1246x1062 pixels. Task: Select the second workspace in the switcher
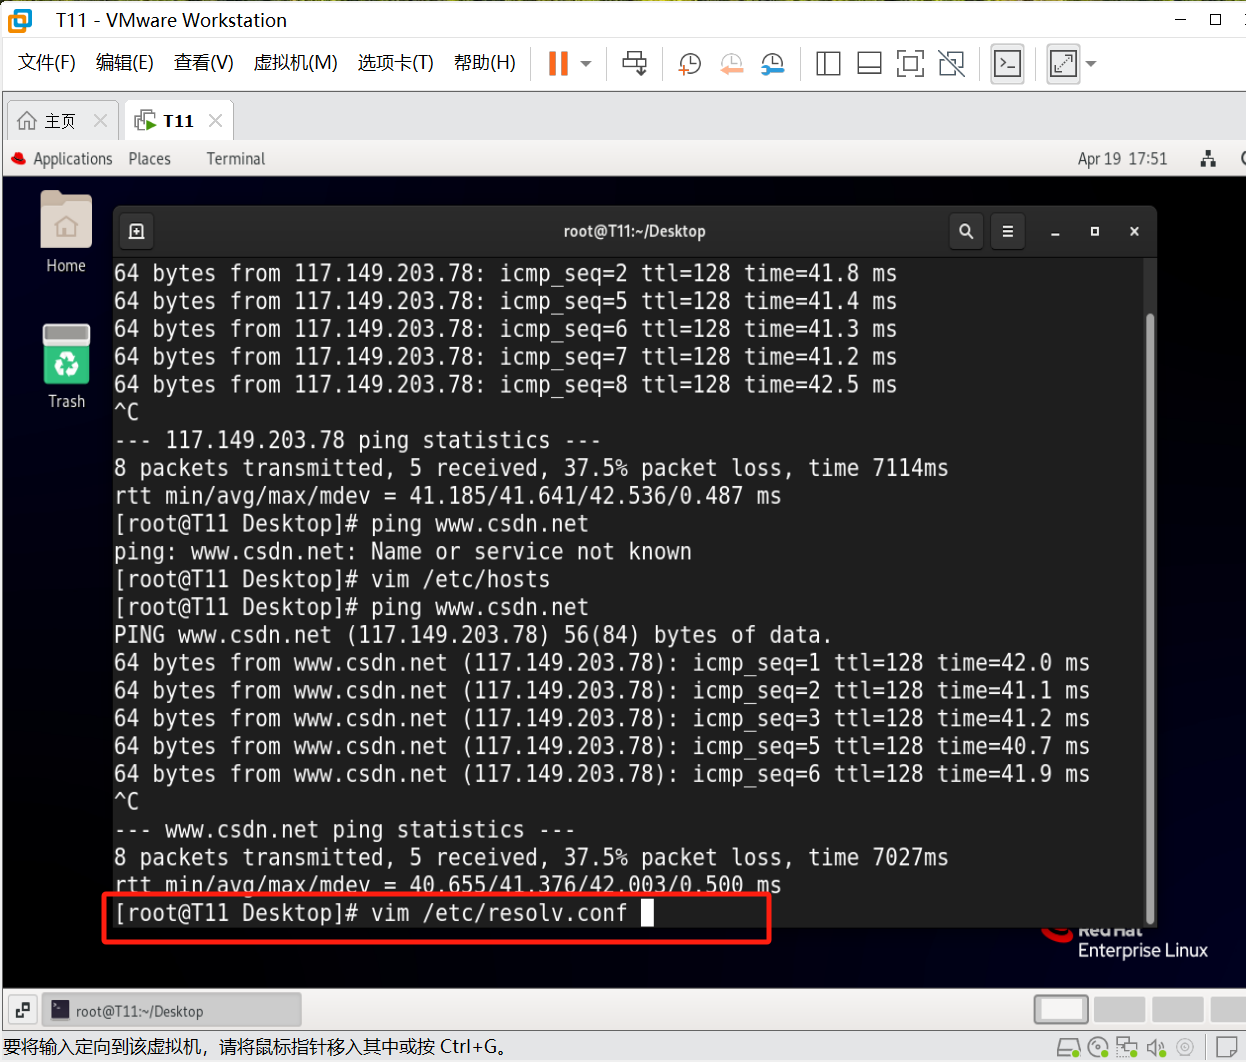pos(1119,1009)
